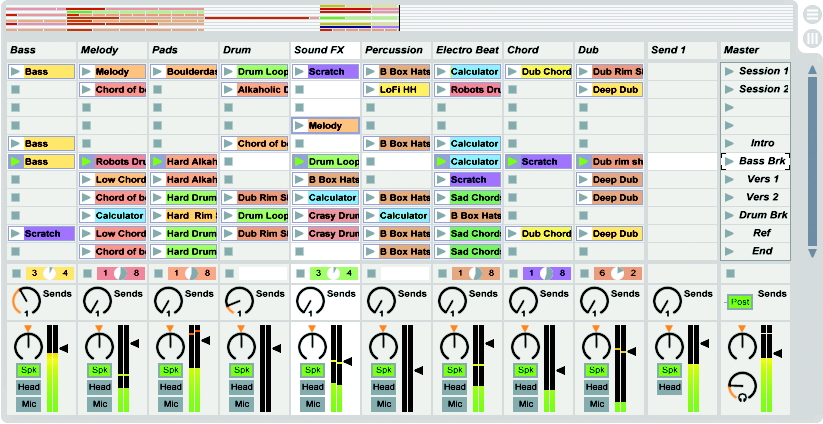Toggle the Post button on Master
Screen dimensions: 823x424
tap(740, 302)
